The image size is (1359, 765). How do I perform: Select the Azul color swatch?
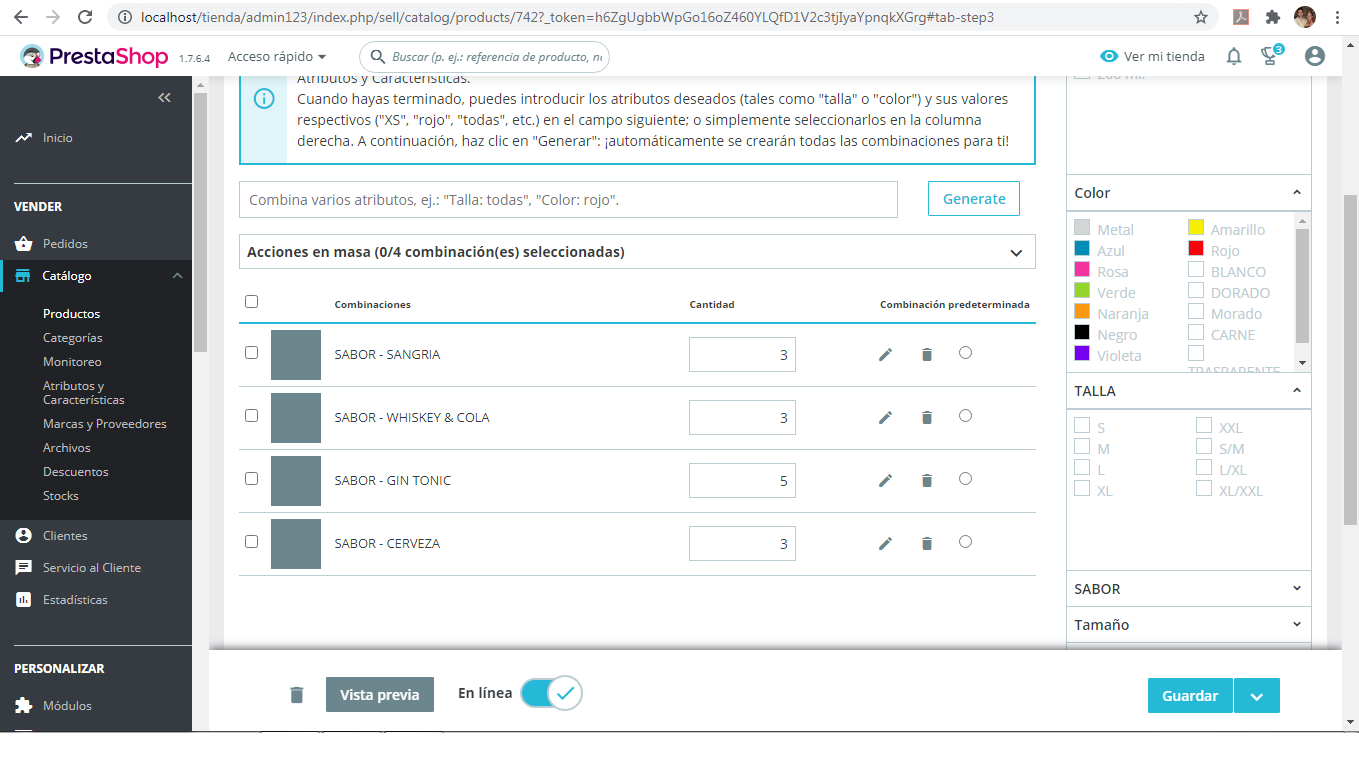click(x=1082, y=248)
